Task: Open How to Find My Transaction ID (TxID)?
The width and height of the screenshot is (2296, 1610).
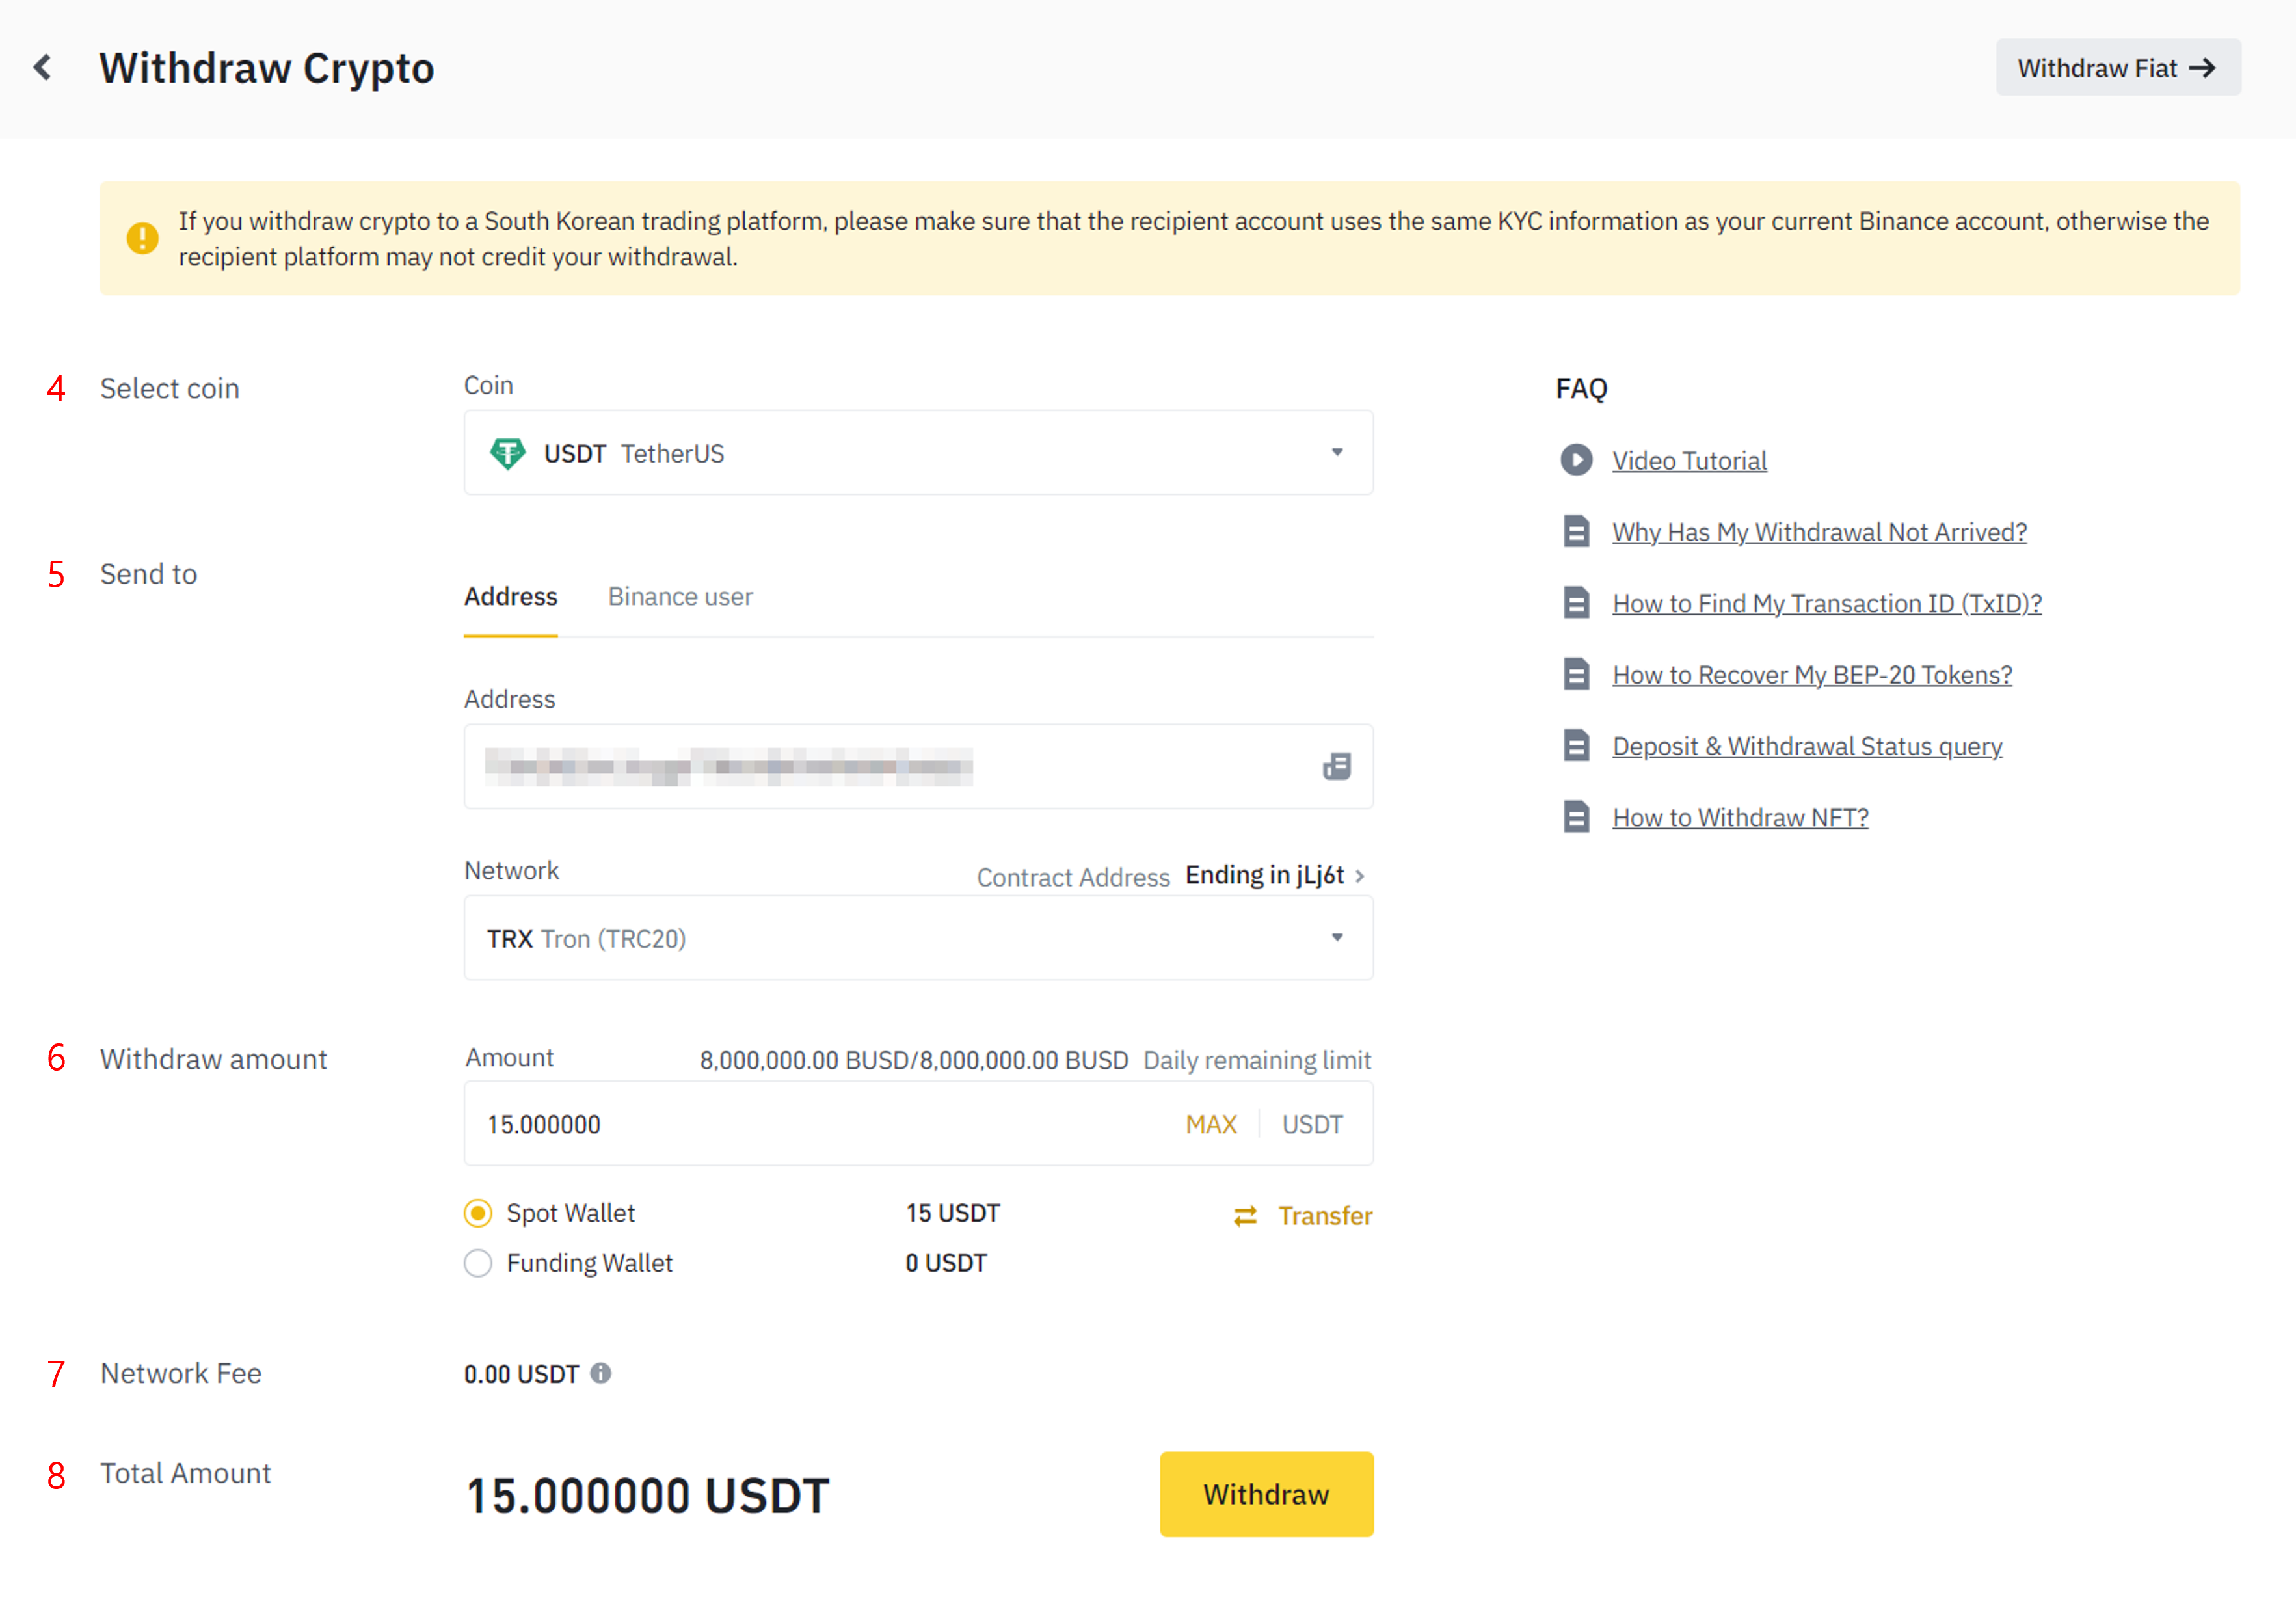Action: (x=1827, y=603)
